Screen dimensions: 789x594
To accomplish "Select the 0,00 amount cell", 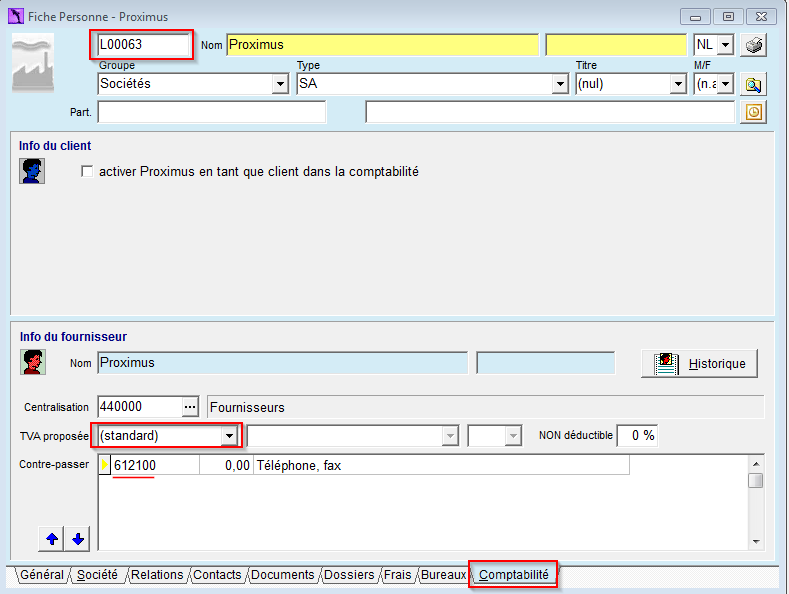I will coord(226,465).
